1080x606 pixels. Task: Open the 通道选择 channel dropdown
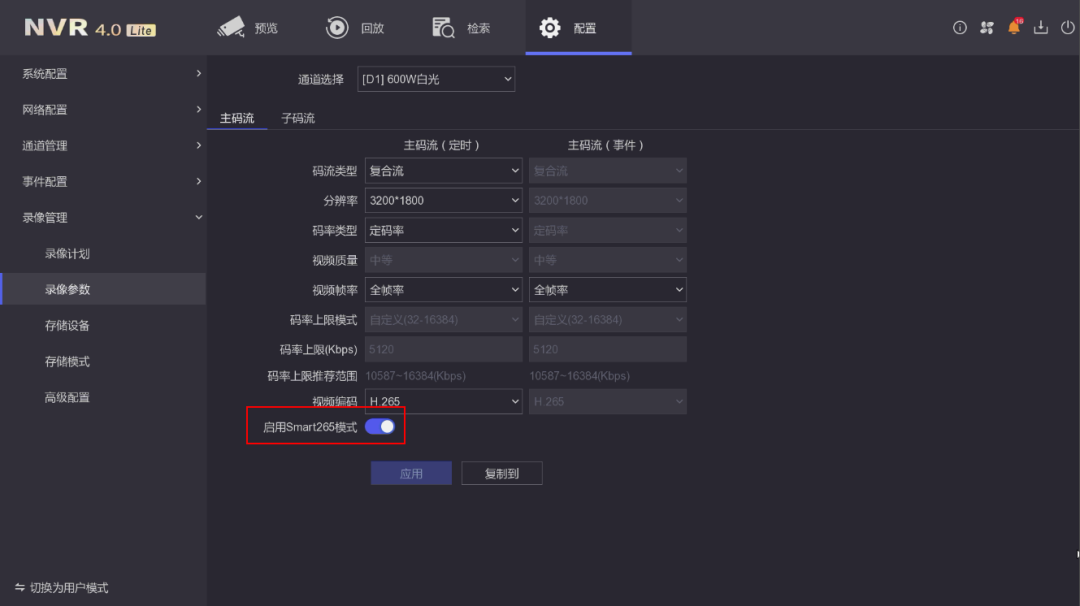tap(436, 79)
